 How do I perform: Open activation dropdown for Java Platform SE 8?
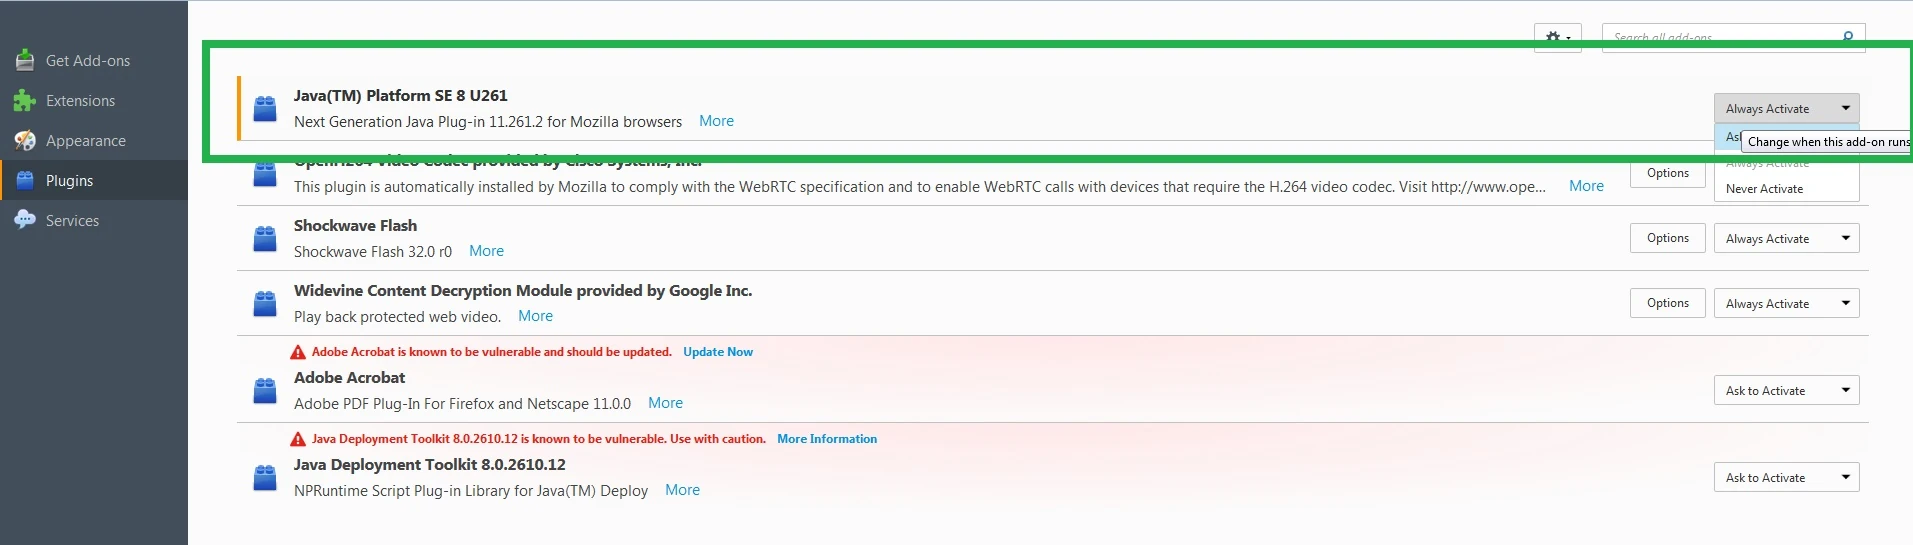[x=1786, y=108]
